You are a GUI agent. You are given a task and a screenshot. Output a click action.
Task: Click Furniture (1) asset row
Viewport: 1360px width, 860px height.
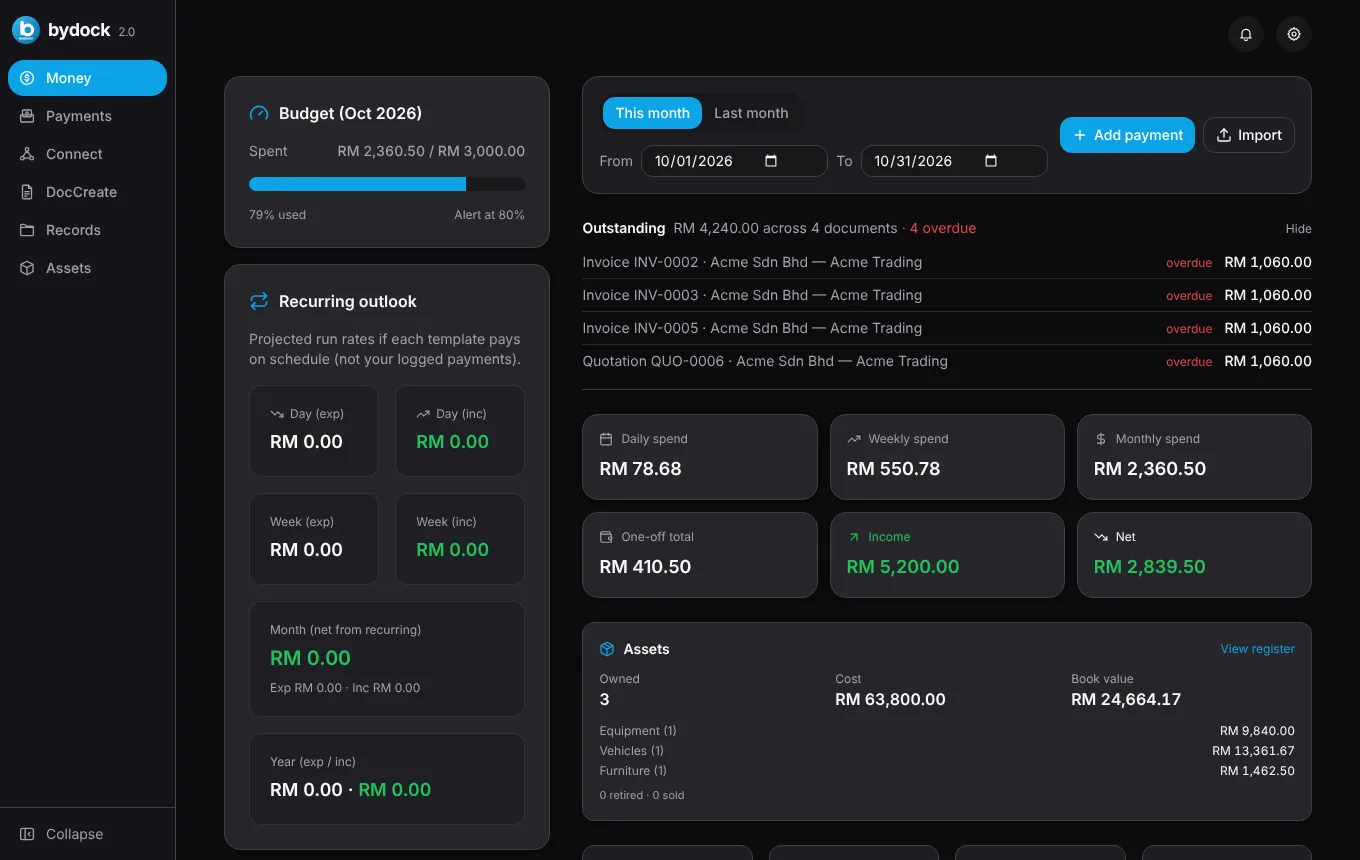947,771
